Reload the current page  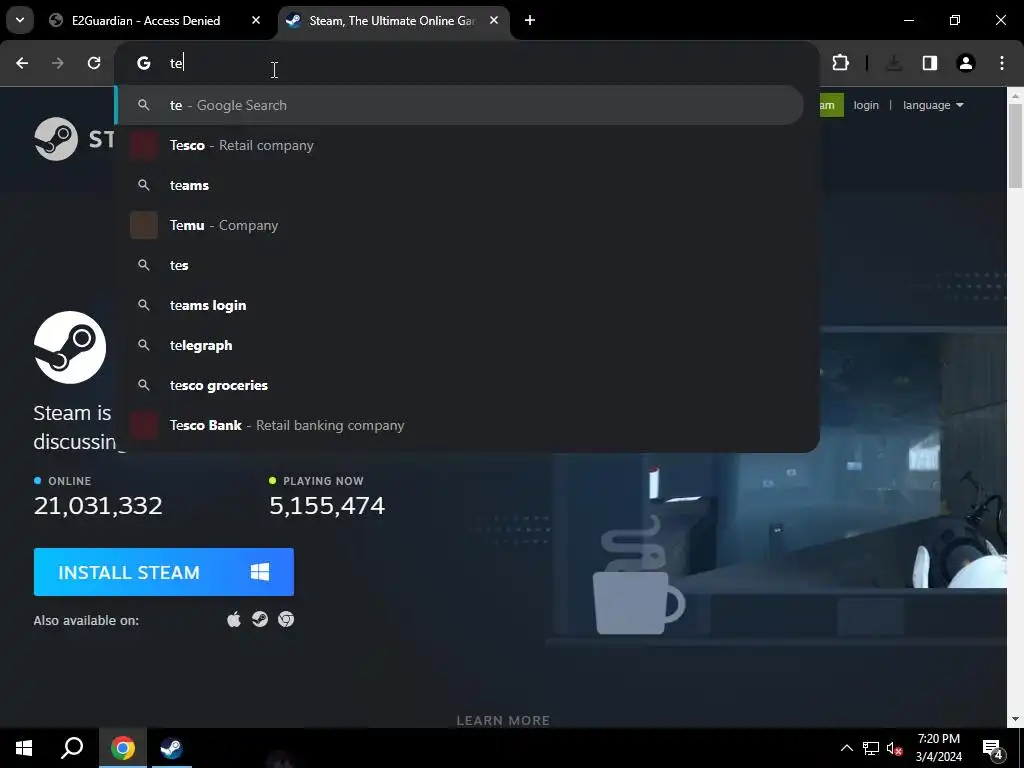click(94, 63)
